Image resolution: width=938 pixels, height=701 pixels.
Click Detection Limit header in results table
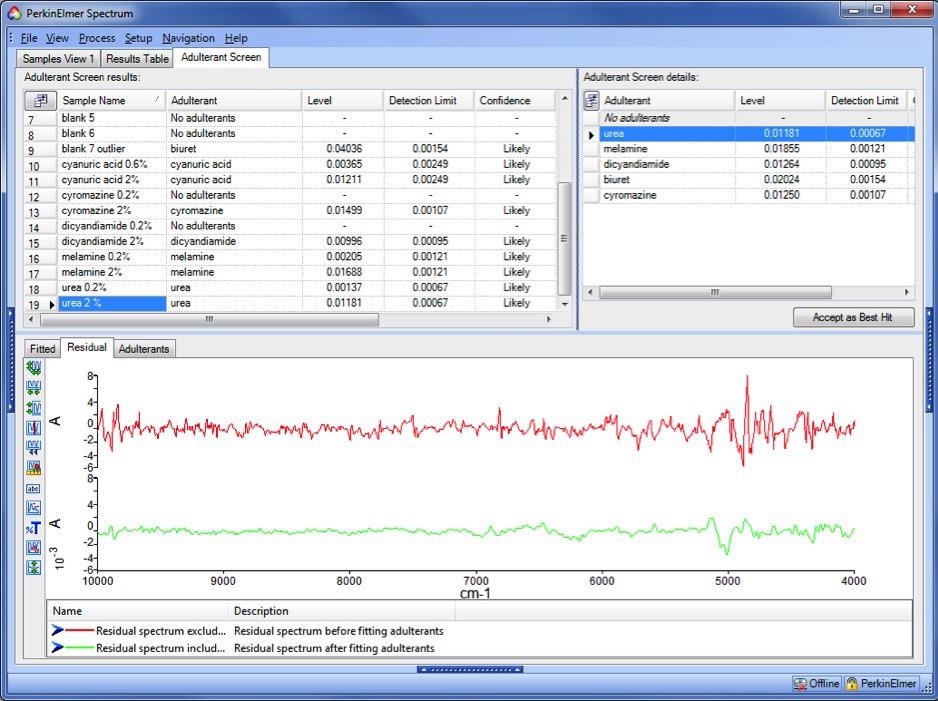[429, 100]
